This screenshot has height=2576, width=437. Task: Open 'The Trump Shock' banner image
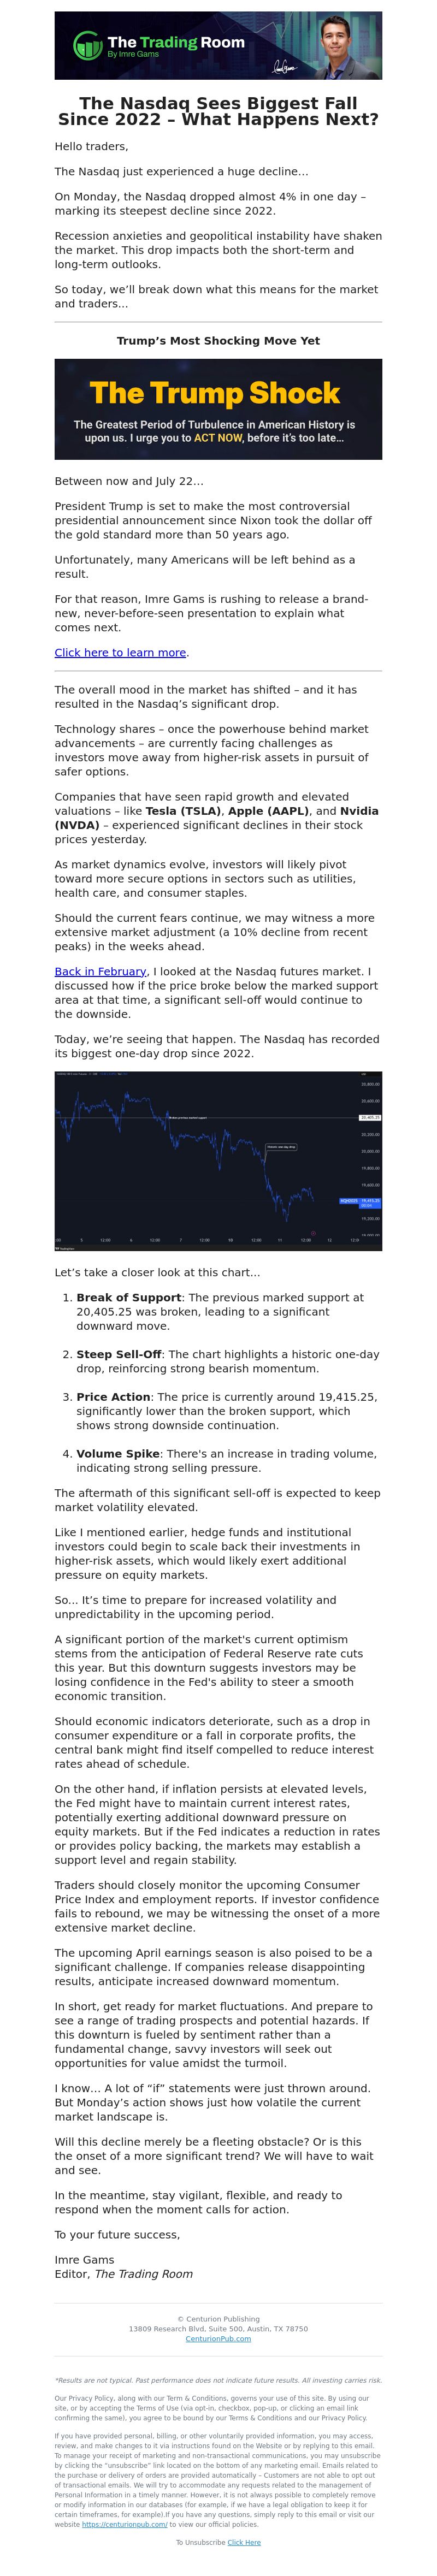pos(218,409)
